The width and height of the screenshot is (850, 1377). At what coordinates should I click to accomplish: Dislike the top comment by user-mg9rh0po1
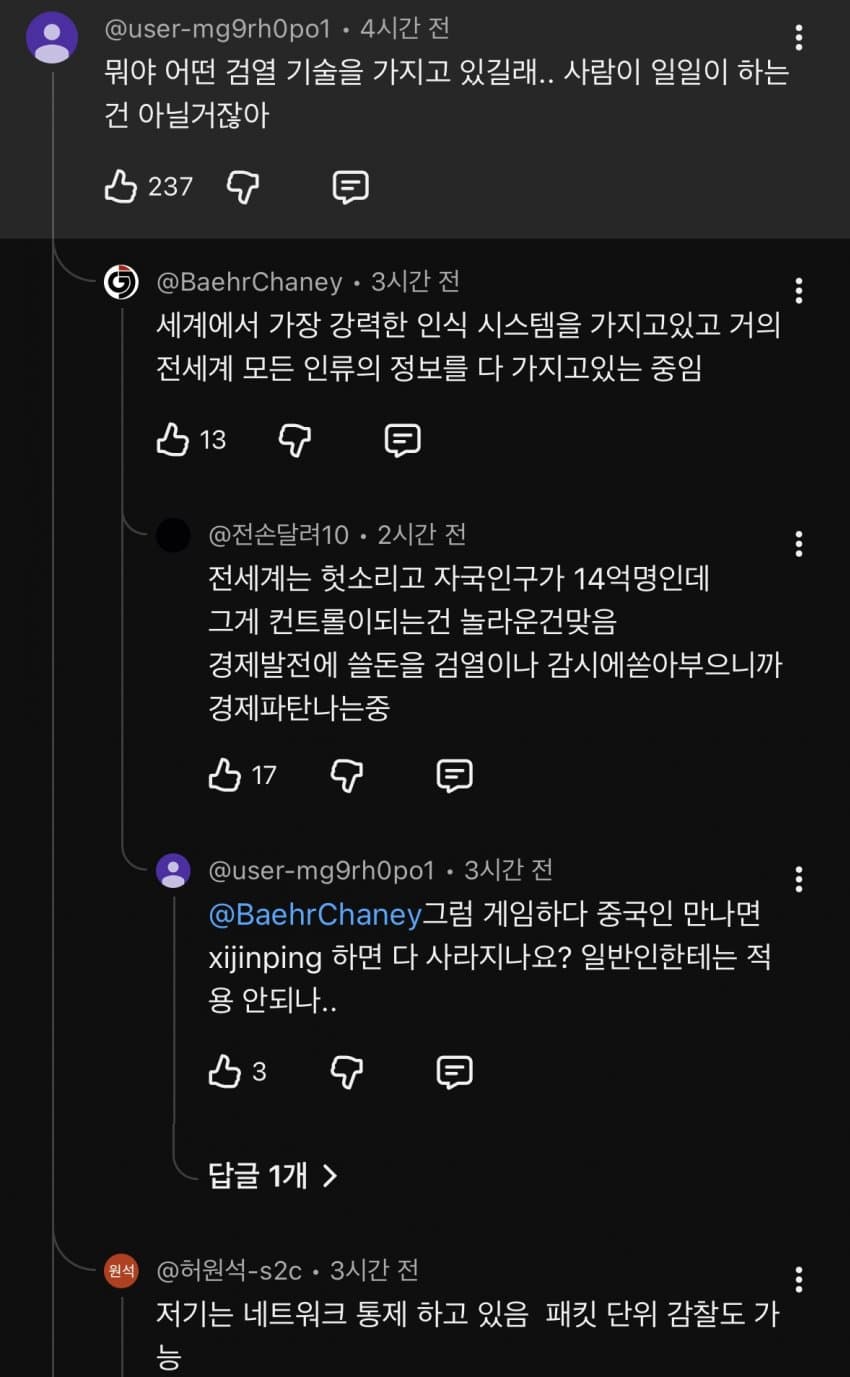point(244,186)
